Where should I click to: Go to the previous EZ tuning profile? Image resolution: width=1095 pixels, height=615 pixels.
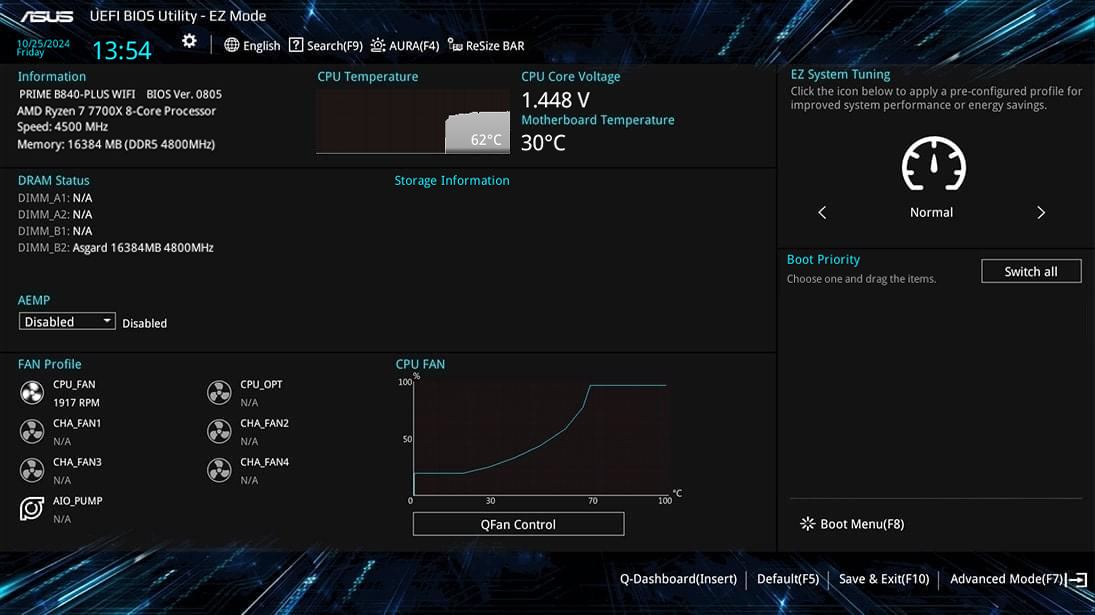coord(822,212)
